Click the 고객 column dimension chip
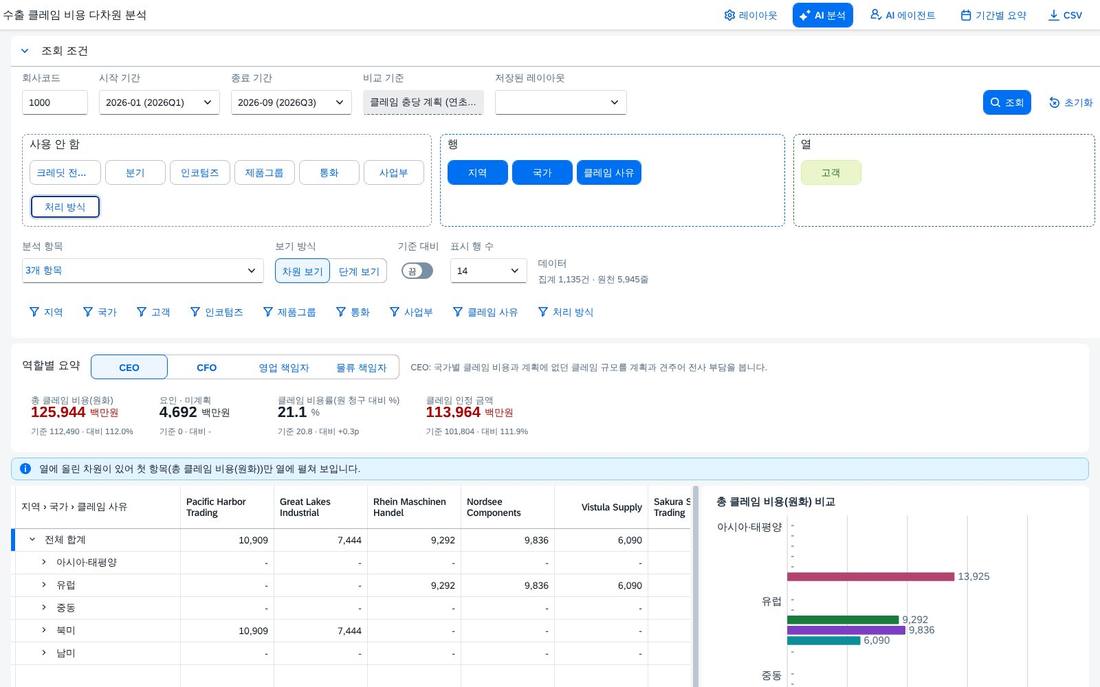Viewport: 1100px width, 687px height. [x=831, y=173]
